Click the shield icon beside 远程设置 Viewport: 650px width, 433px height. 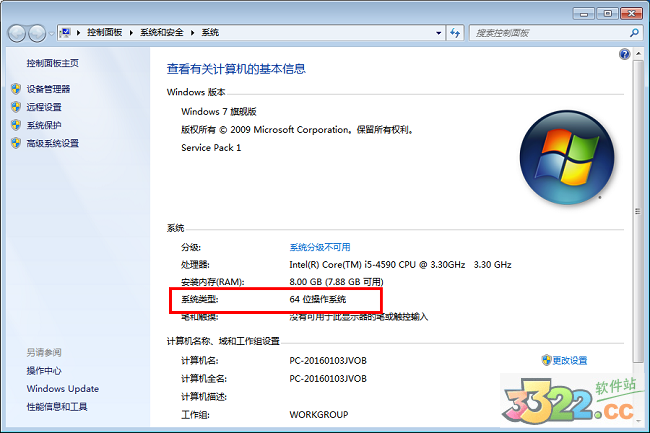click(16, 107)
